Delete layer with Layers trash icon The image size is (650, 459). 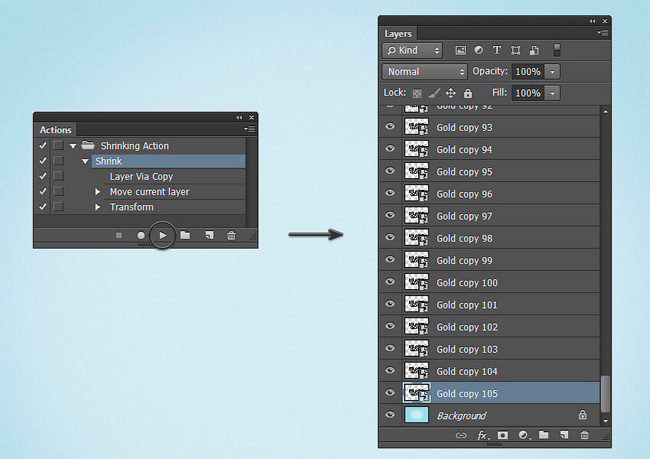585,435
